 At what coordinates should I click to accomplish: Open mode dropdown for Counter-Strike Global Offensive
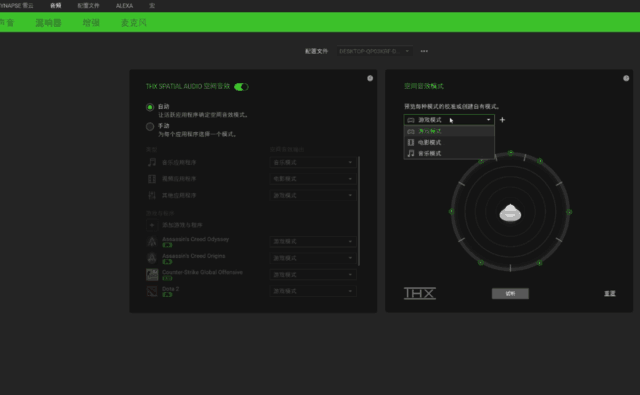point(313,275)
